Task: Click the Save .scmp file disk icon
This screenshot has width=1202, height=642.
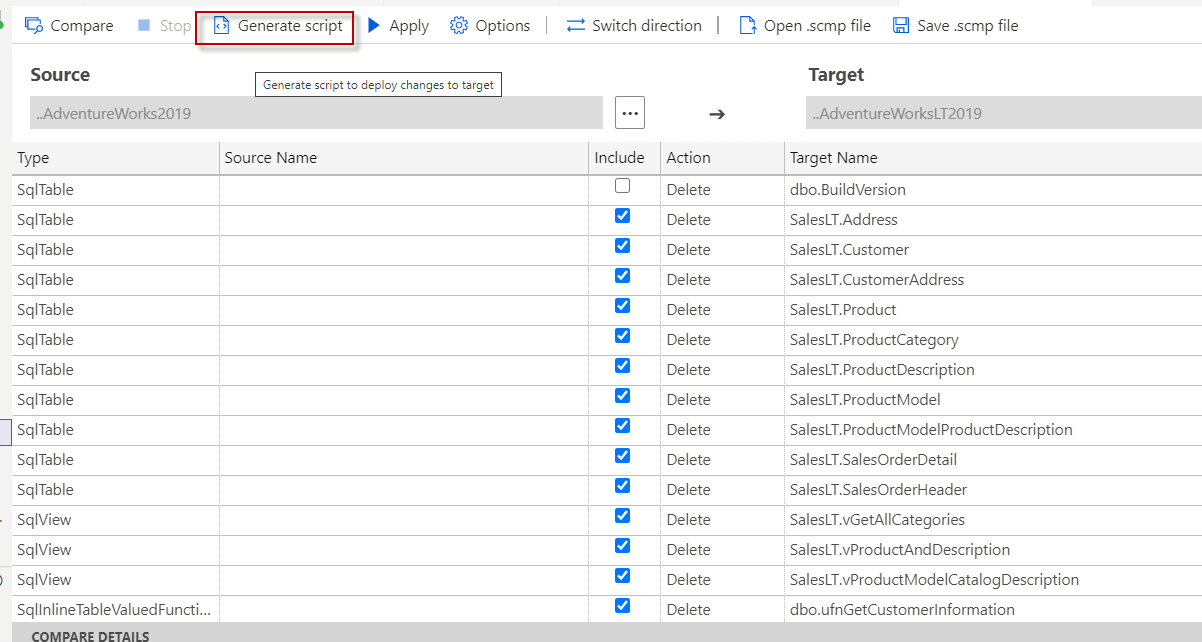Action: pos(901,26)
